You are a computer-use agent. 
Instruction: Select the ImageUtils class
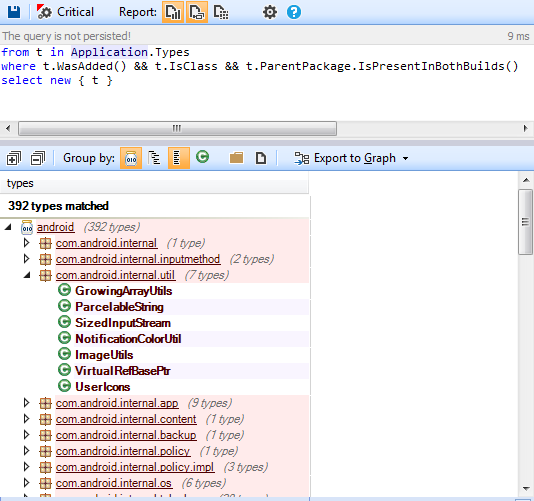[104, 355]
